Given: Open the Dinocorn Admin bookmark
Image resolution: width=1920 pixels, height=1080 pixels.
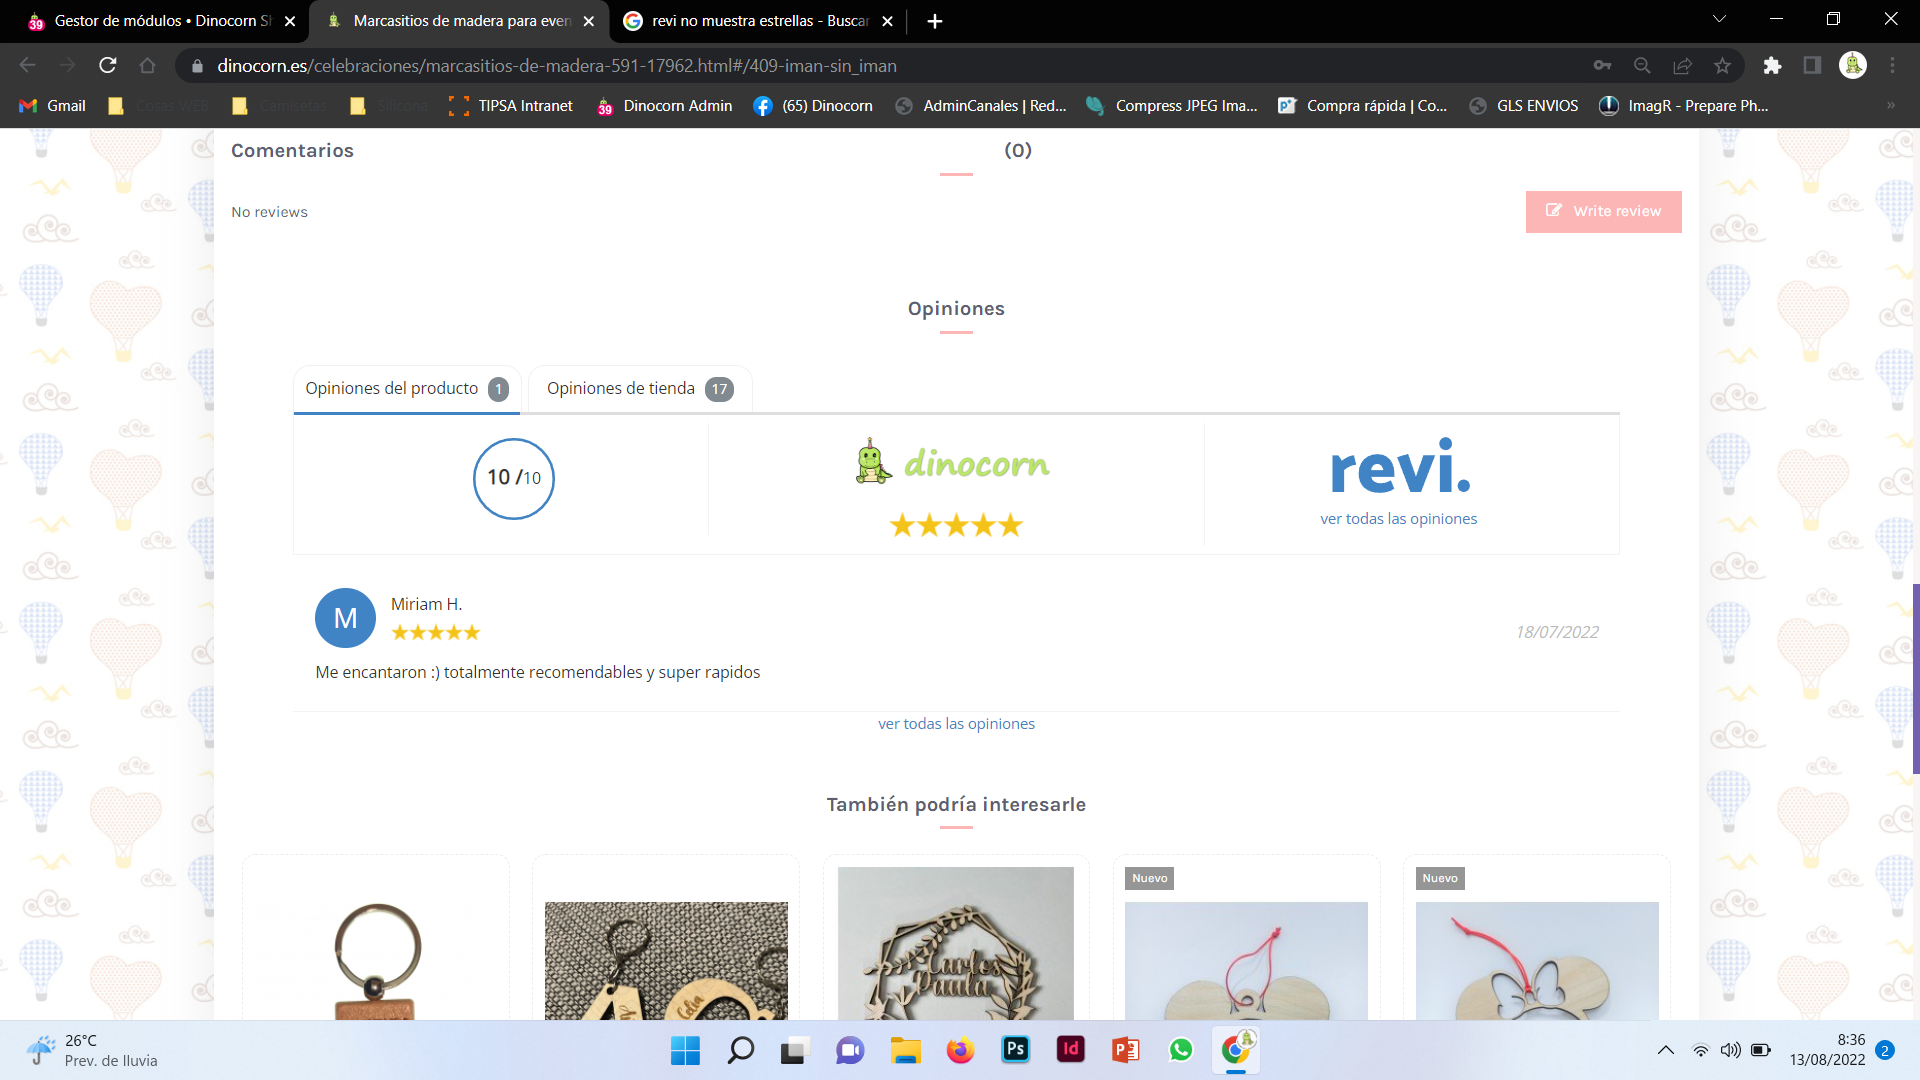Looking at the screenshot, I should 664,105.
